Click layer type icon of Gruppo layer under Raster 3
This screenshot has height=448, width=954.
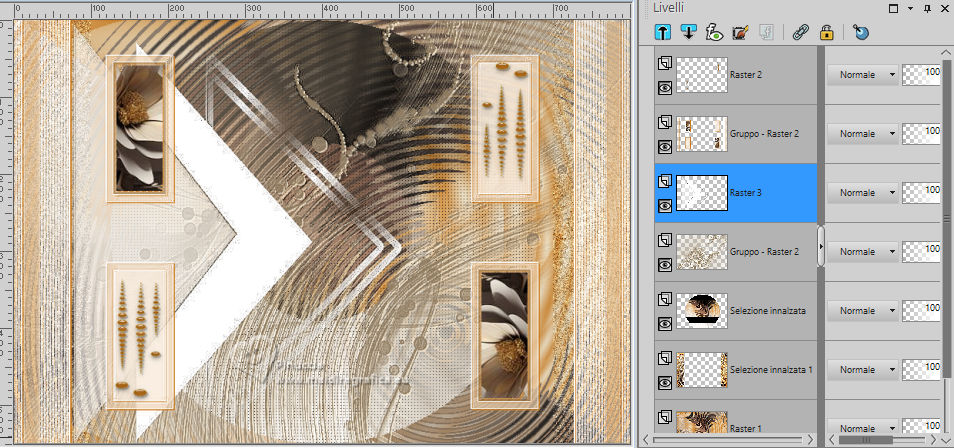coord(665,240)
